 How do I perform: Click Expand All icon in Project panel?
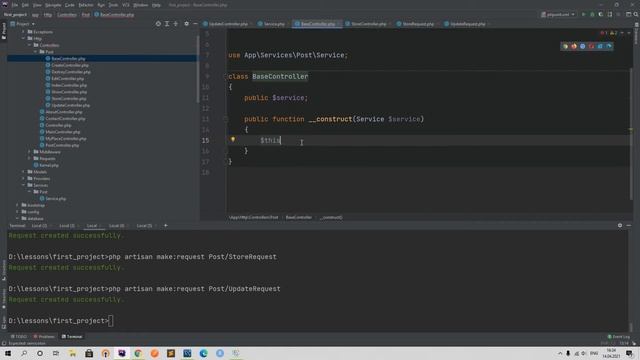point(167,24)
